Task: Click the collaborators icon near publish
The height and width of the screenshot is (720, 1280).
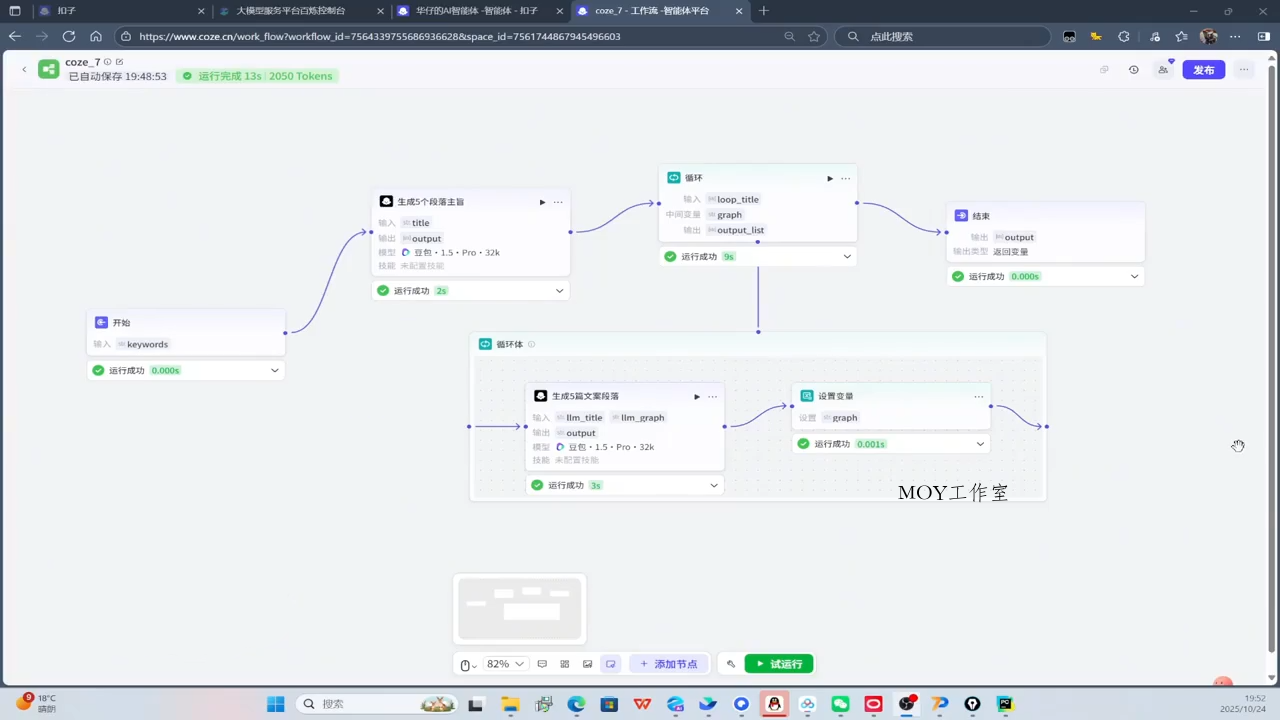Action: (x=1163, y=70)
